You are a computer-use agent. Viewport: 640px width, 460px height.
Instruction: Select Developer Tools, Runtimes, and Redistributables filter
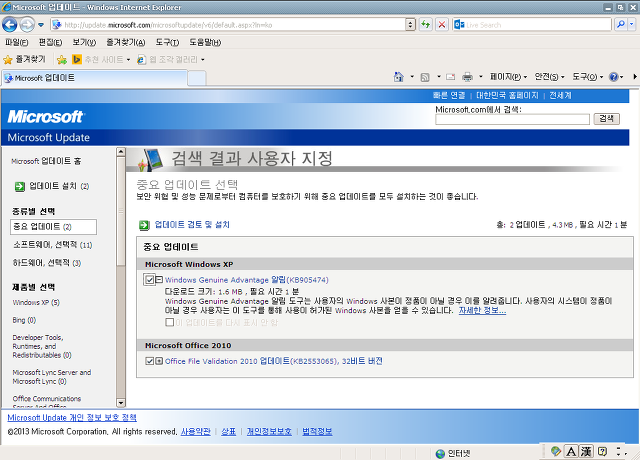[42, 346]
